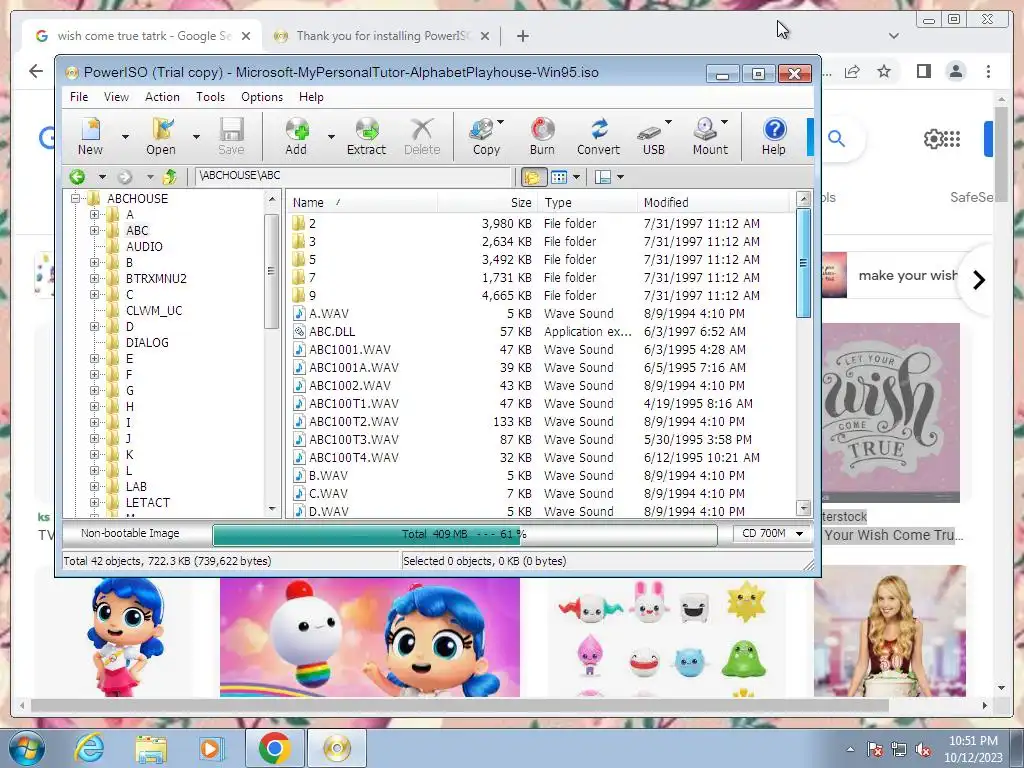Click the view mode icon
Screen dimensions: 1024x768
pos(559,177)
